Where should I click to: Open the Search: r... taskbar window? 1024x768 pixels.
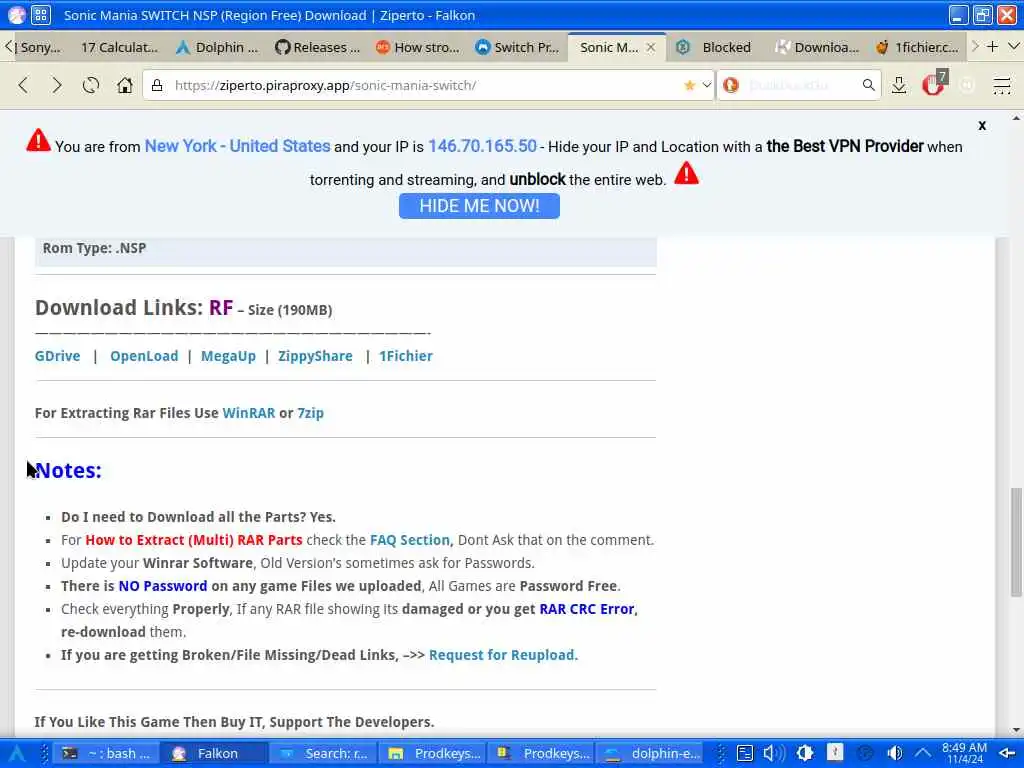323,754
